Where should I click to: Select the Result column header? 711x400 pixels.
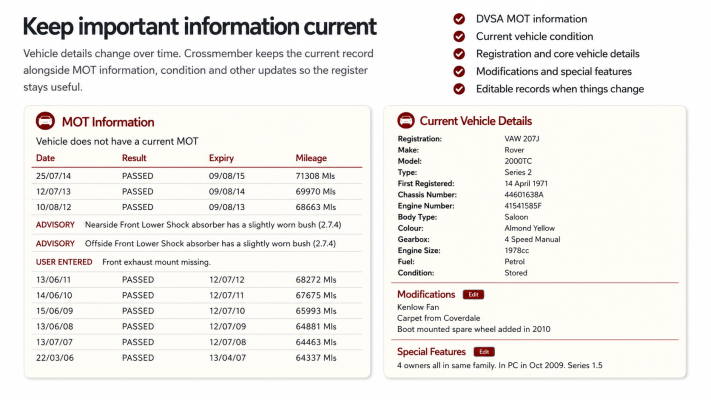134,158
